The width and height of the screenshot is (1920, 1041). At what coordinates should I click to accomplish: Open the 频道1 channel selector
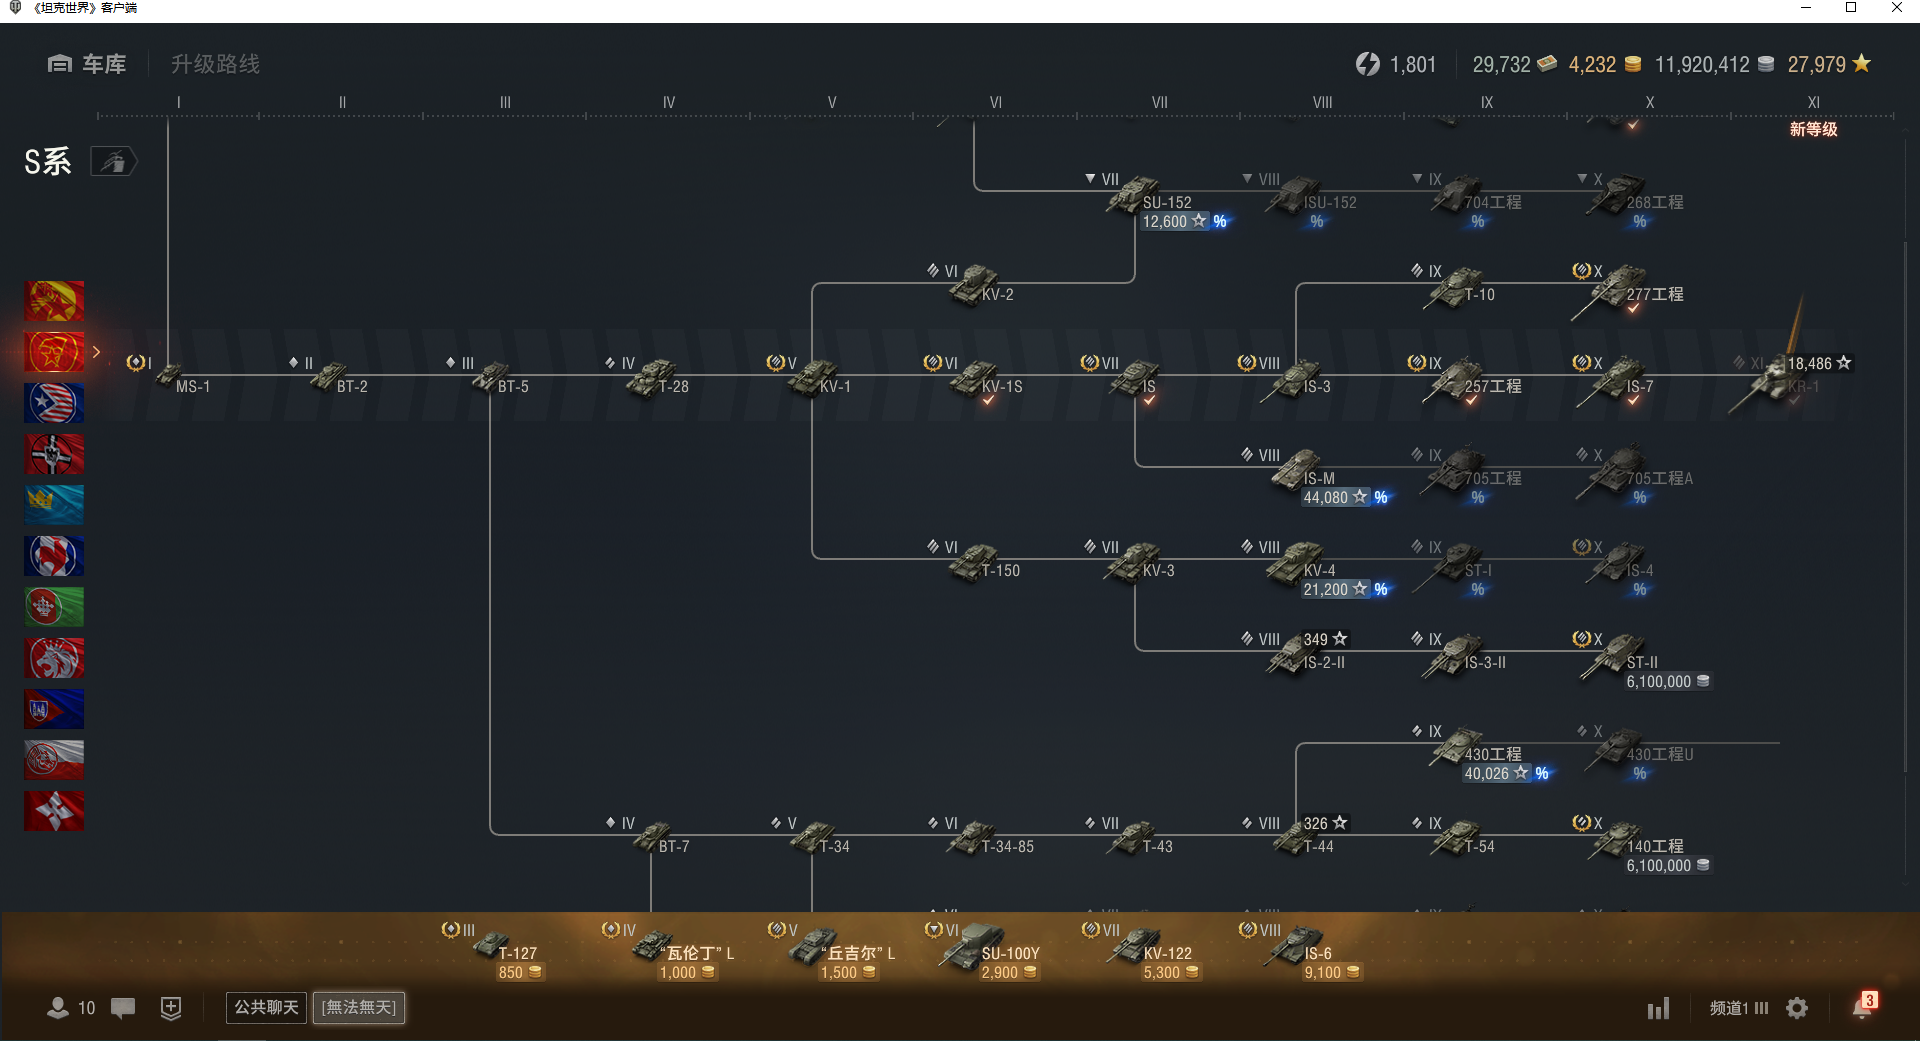(x=1738, y=1008)
